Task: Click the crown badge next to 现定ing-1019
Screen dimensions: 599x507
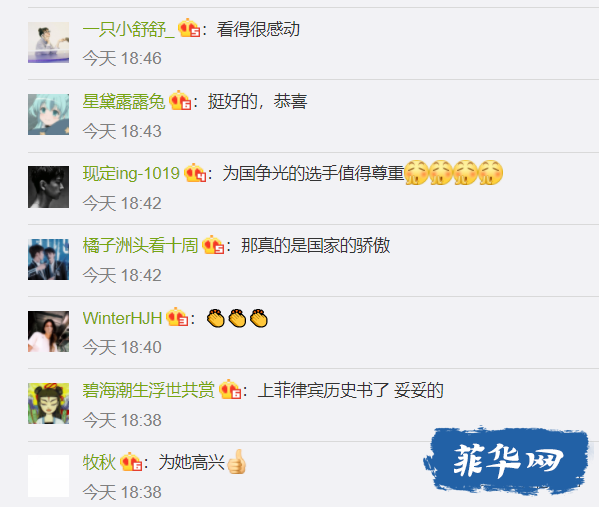Action: (x=195, y=173)
